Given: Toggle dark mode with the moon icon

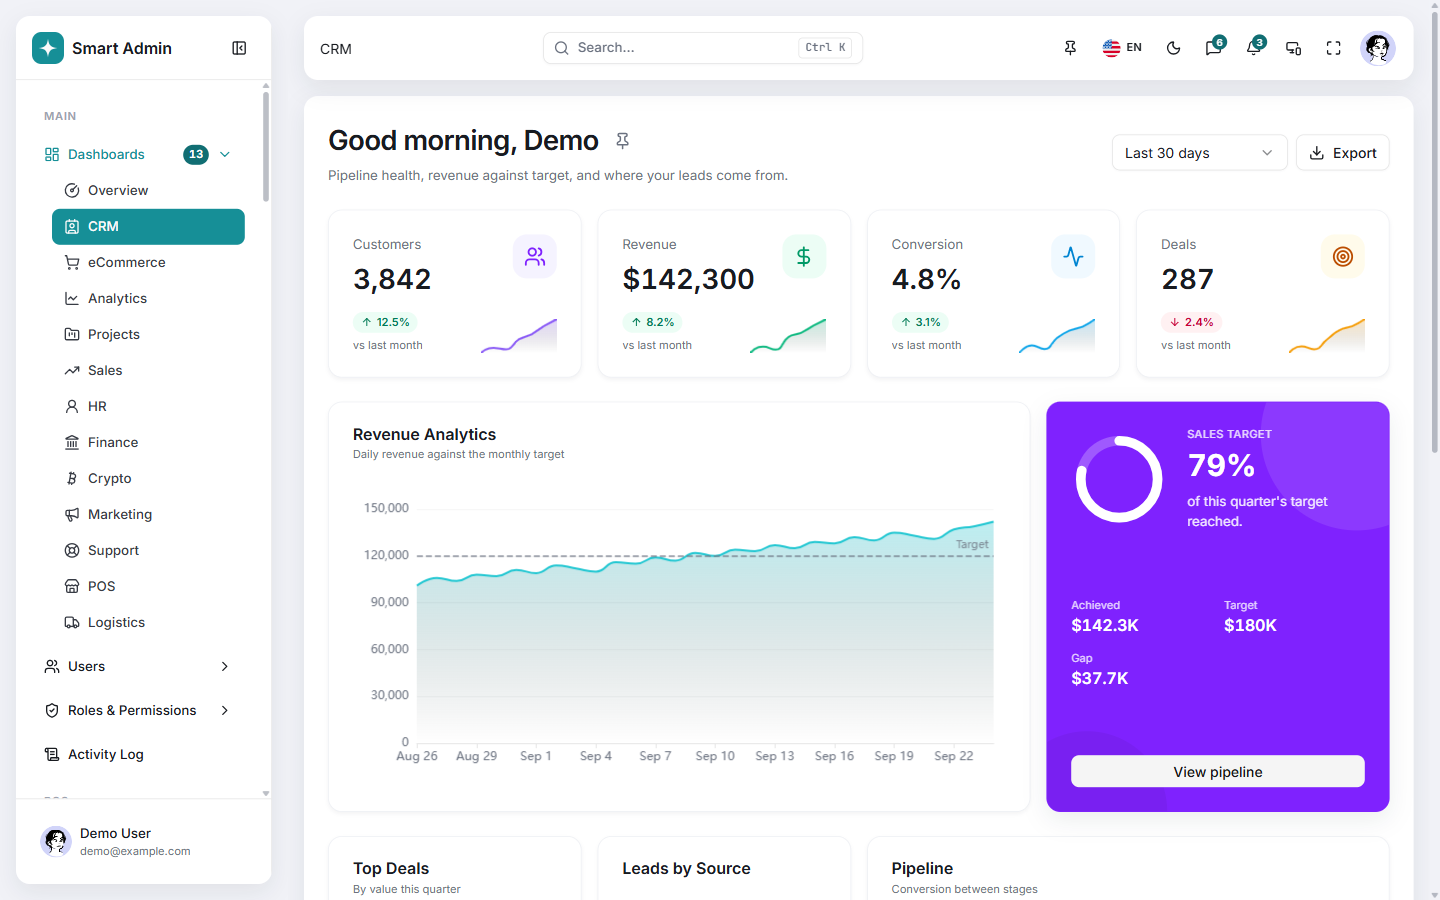Looking at the screenshot, I should [1174, 48].
